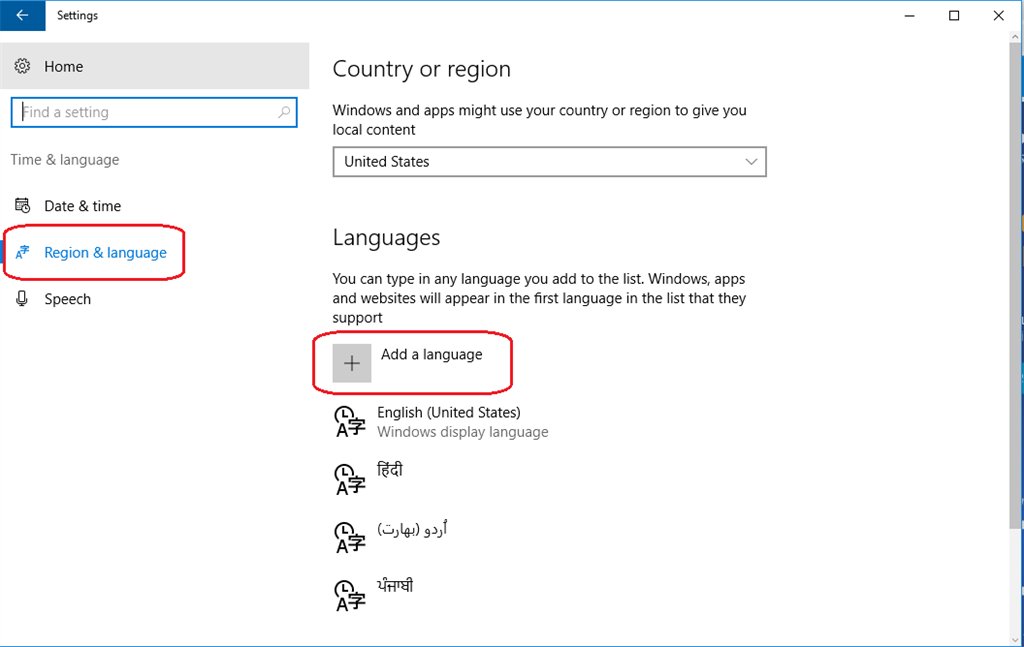Viewport: 1024px width, 647px height.
Task: Click the Region & language globe icon
Action: (x=24, y=252)
